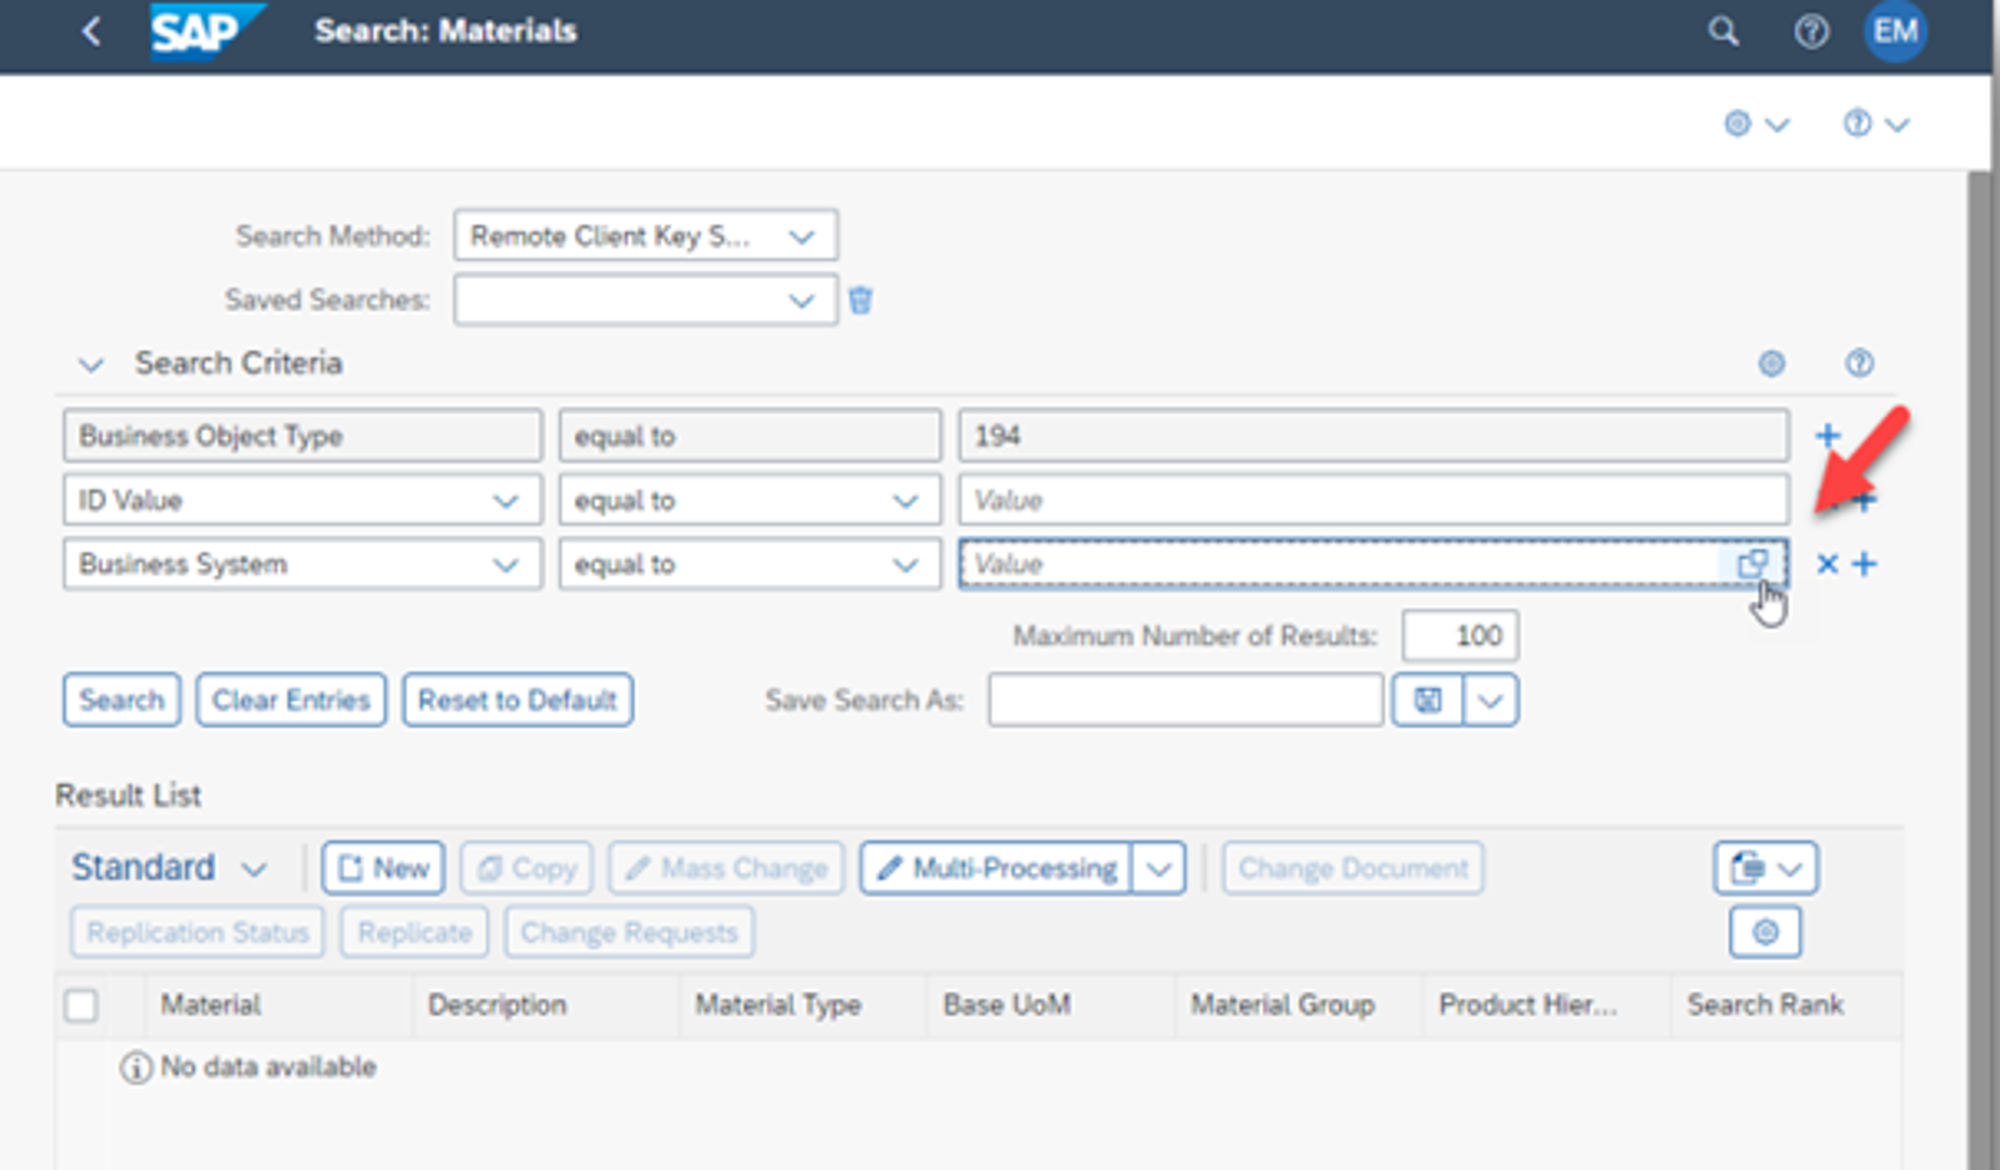Screen dimensions: 2000x1170
Task: Go back using the header back arrow
Action: 91,31
